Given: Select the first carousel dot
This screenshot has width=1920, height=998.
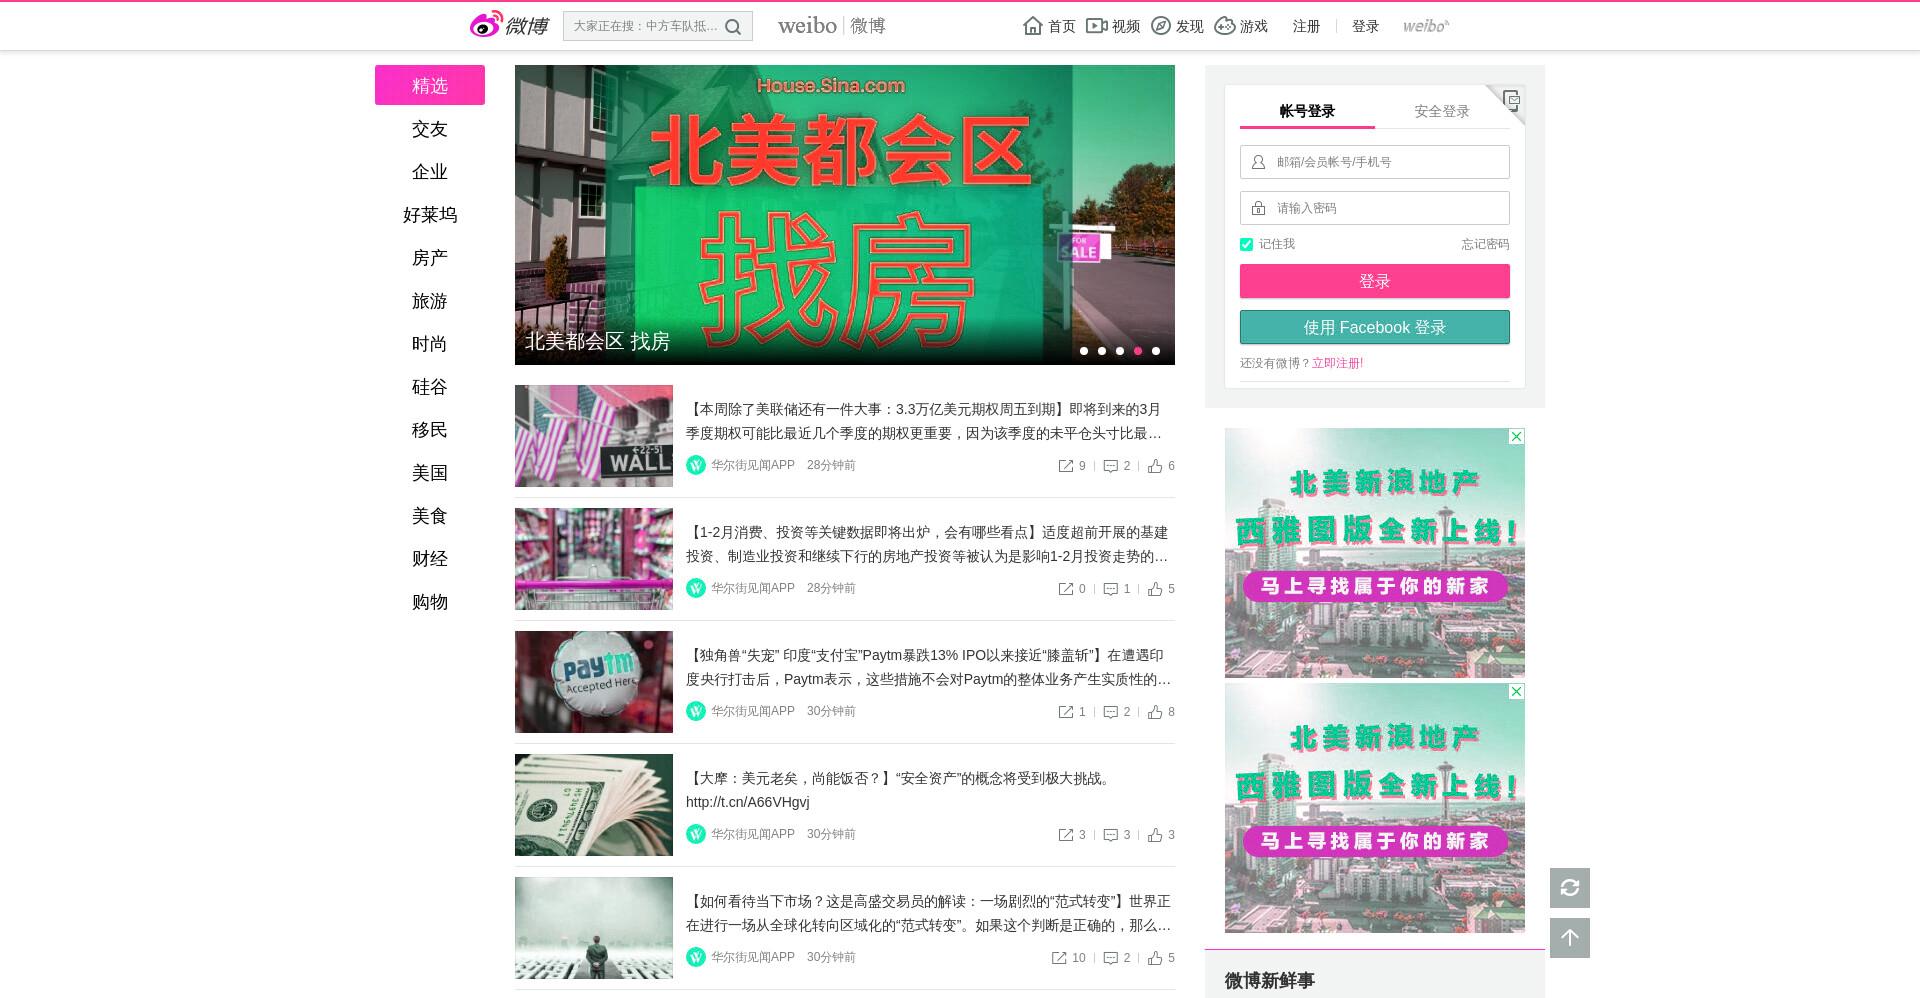Looking at the screenshot, I should point(1084,351).
